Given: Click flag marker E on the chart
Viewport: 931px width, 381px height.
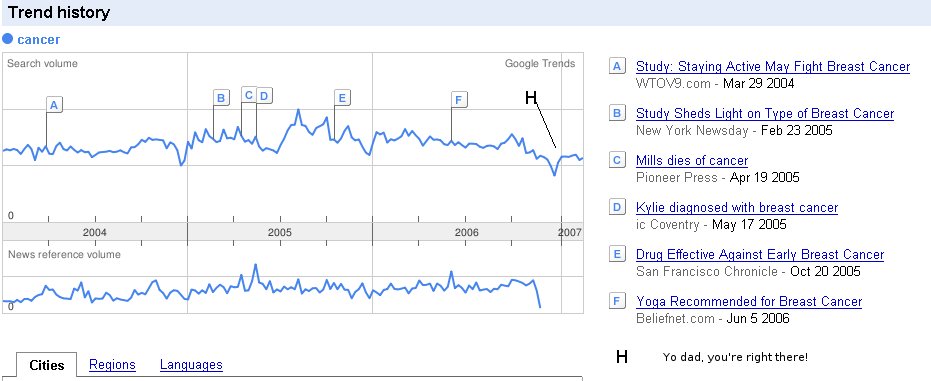Looking at the screenshot, I should tap(342, 98).
